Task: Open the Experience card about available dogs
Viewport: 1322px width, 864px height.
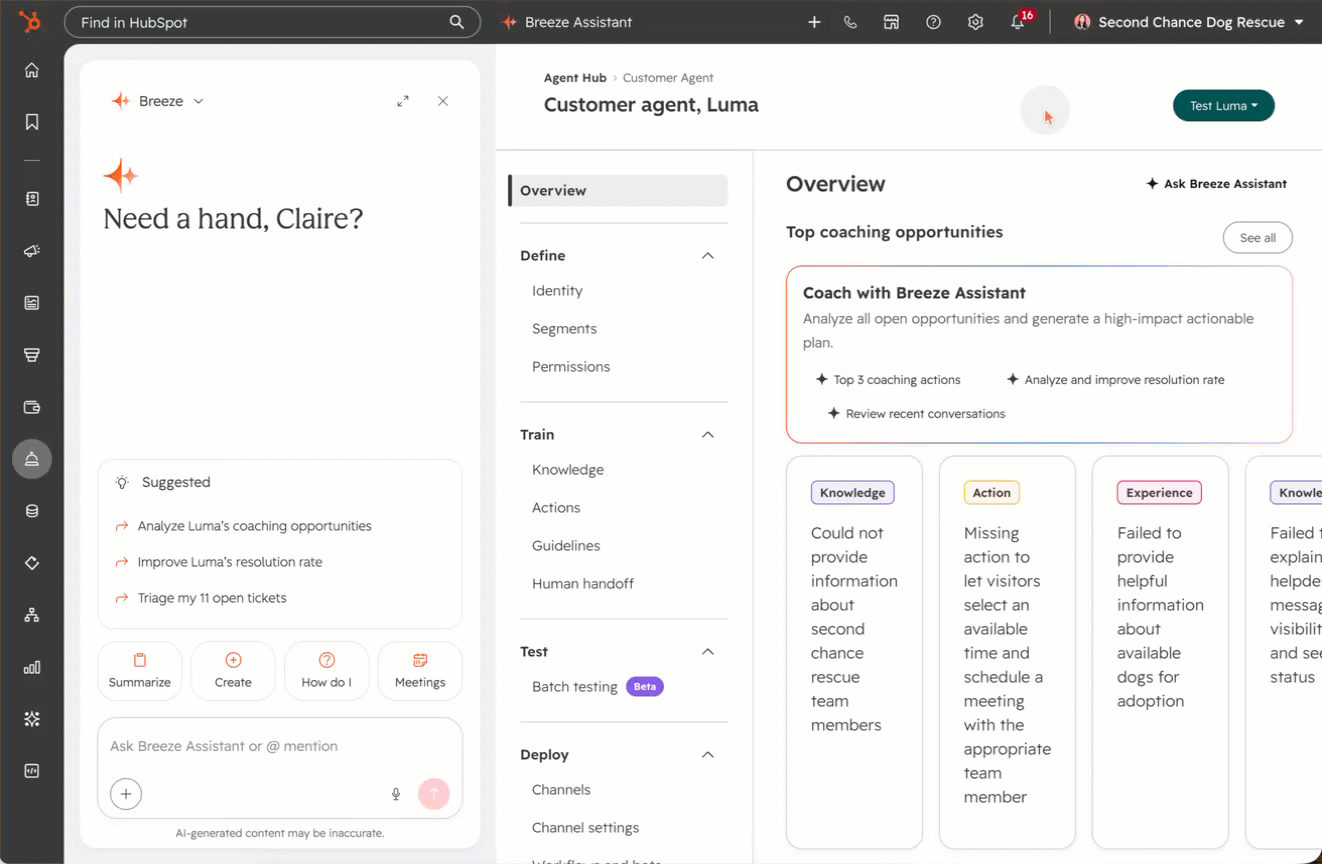Action: [1160, 652]
